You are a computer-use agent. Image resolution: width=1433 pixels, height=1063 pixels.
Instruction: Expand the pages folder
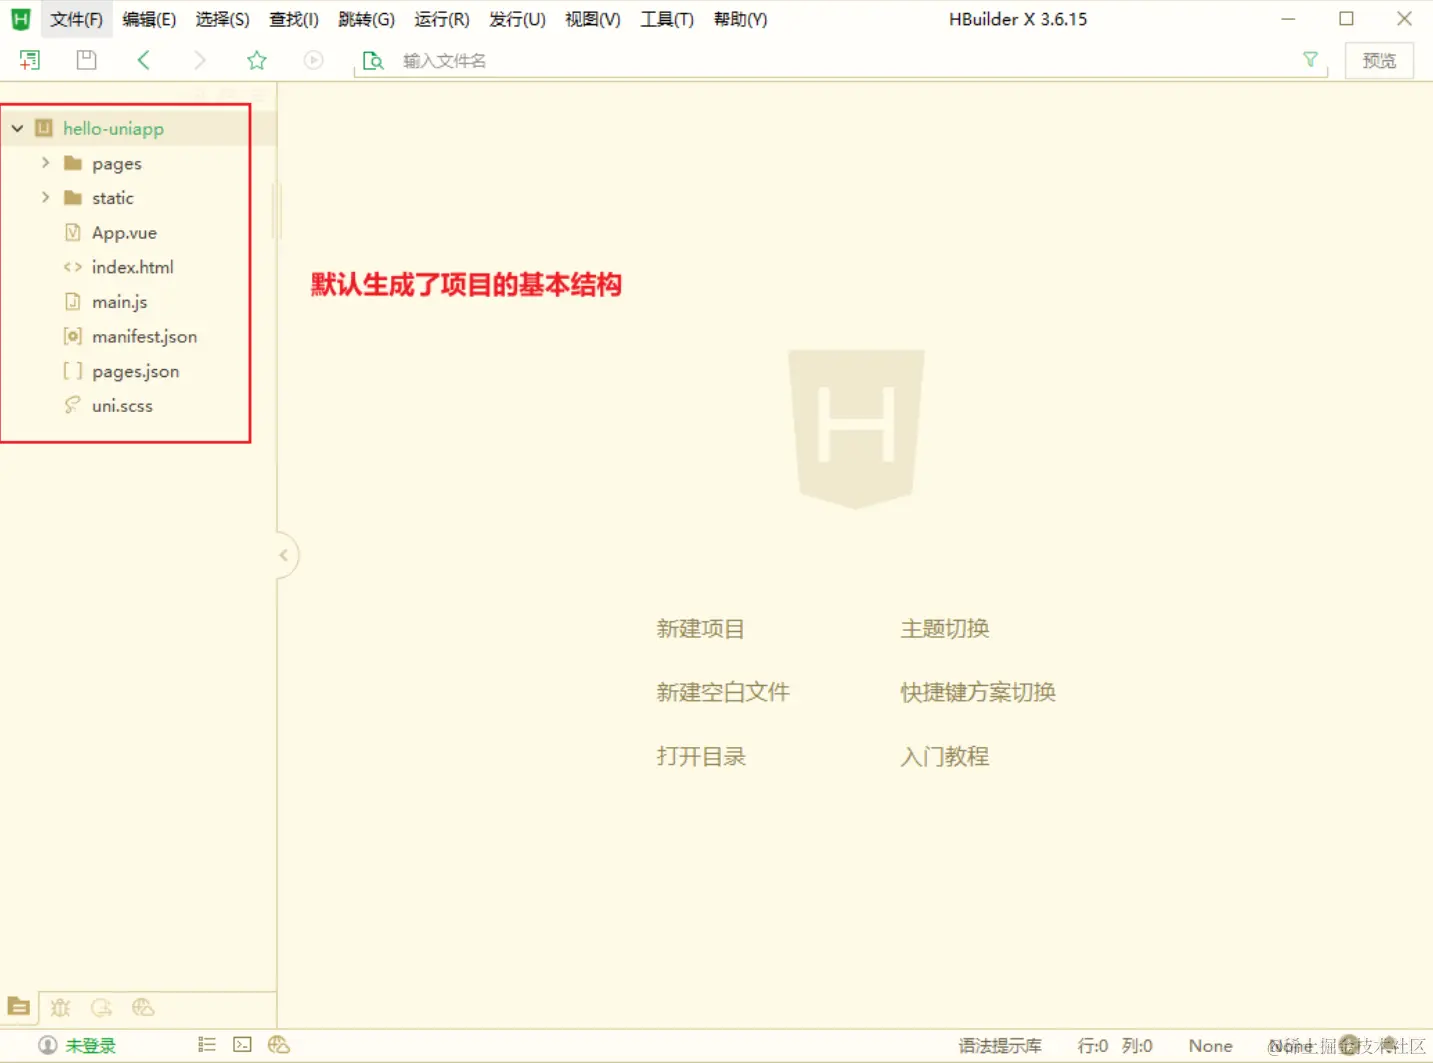(x=45, y=162)
